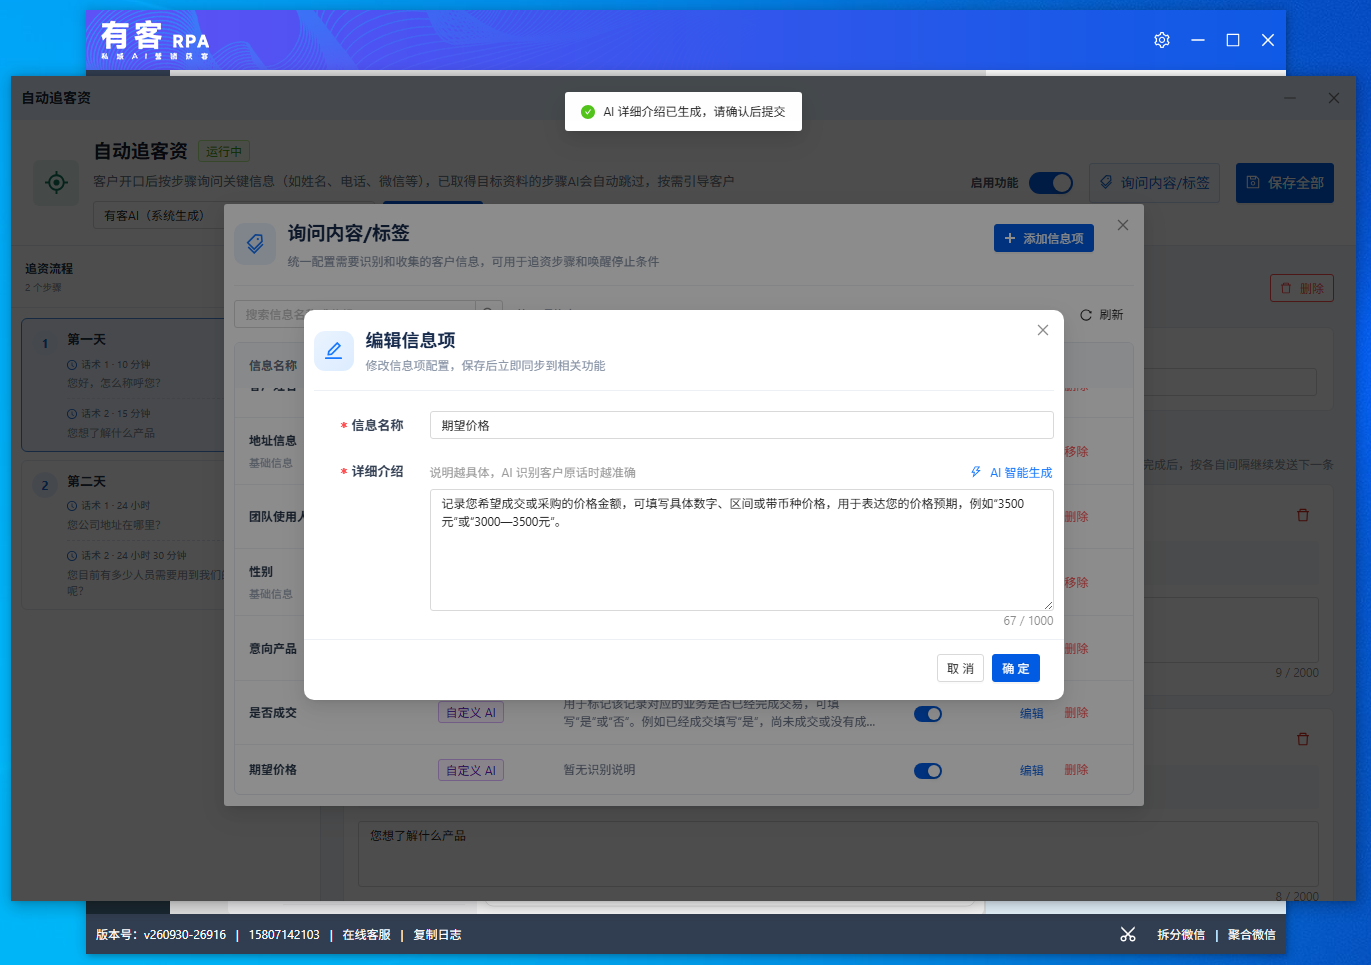Screen dimensions: 1371x965
Task: Click 聚合微信 in the status bar
Action: tap(1252, 935)
